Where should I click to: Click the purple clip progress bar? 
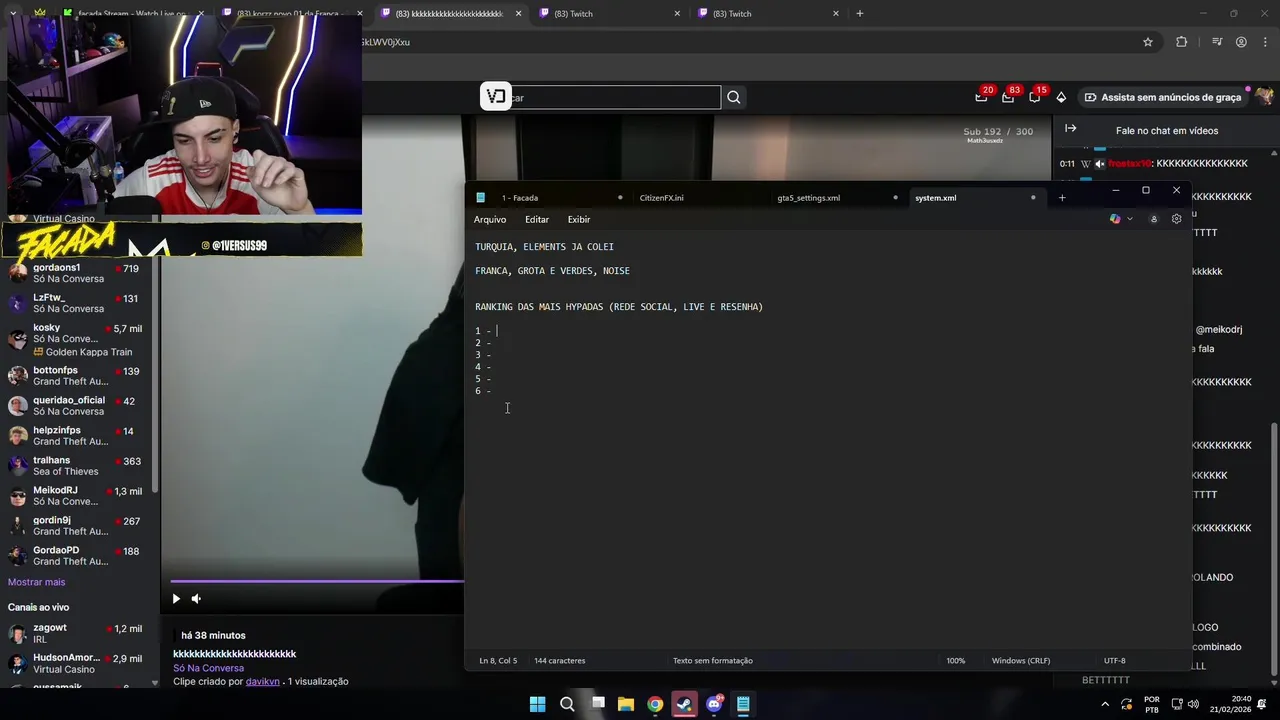coord(316,581)
